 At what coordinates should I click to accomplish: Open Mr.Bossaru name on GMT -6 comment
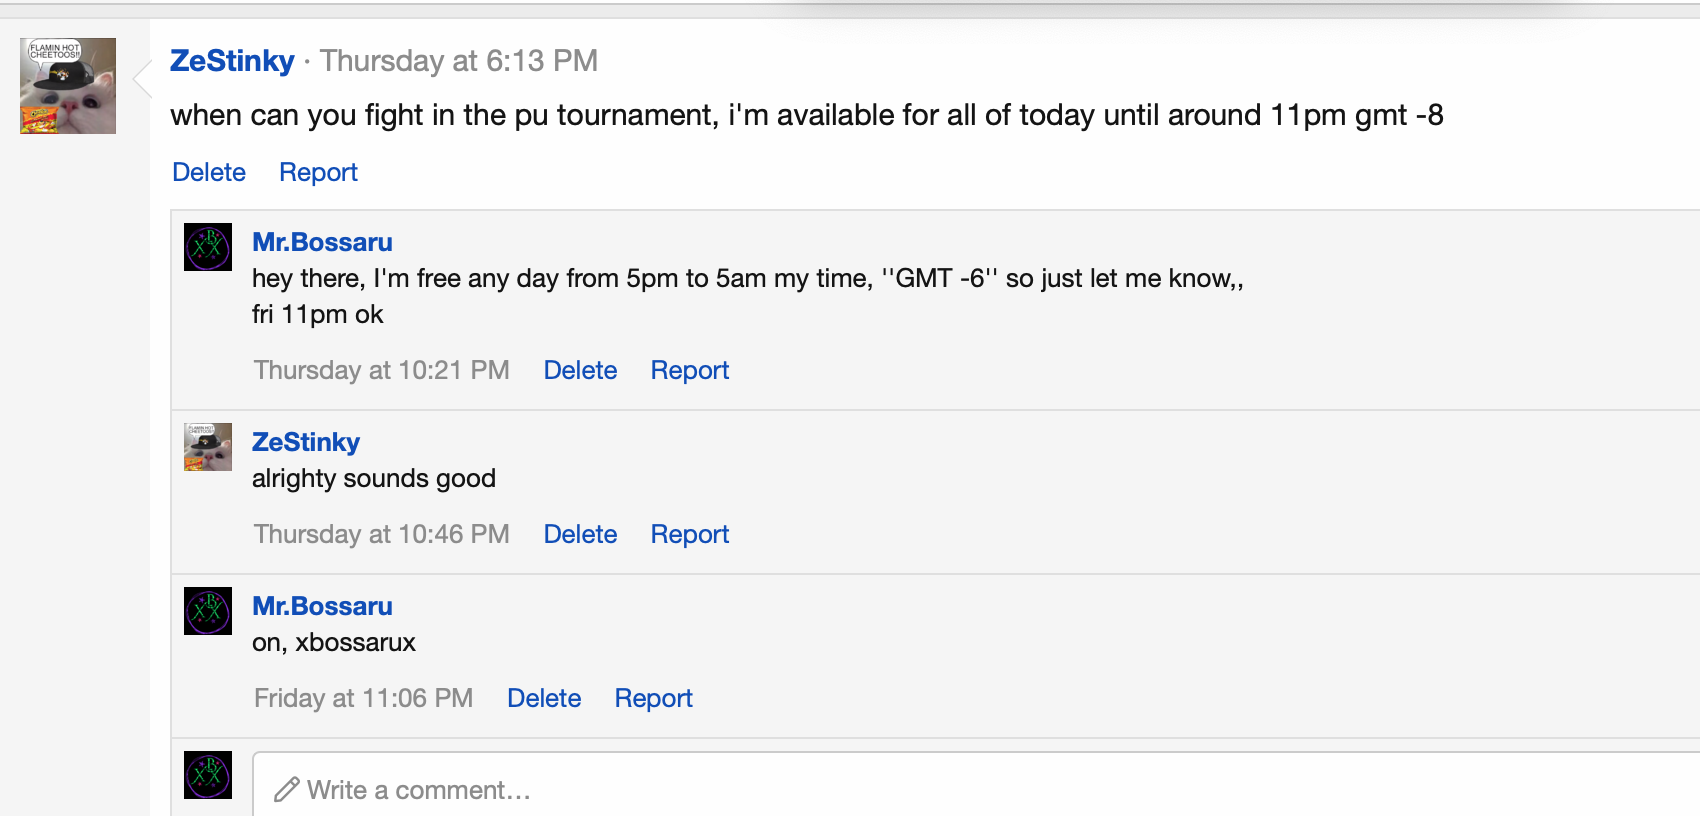coord(322,242)
